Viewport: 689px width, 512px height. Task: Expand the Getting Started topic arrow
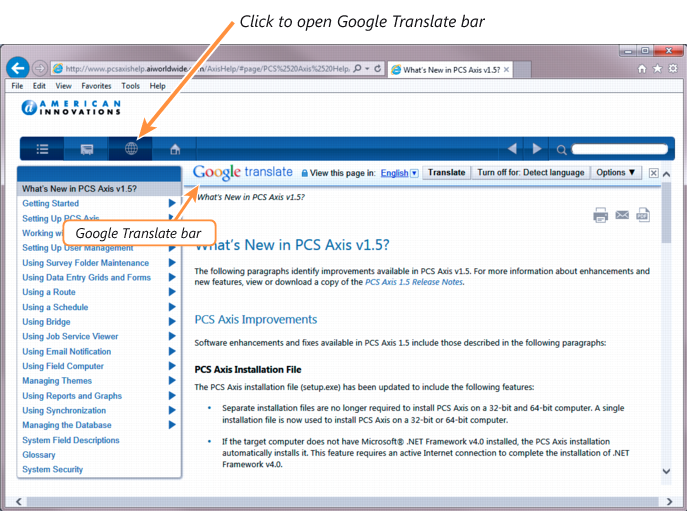click(172, 203)
